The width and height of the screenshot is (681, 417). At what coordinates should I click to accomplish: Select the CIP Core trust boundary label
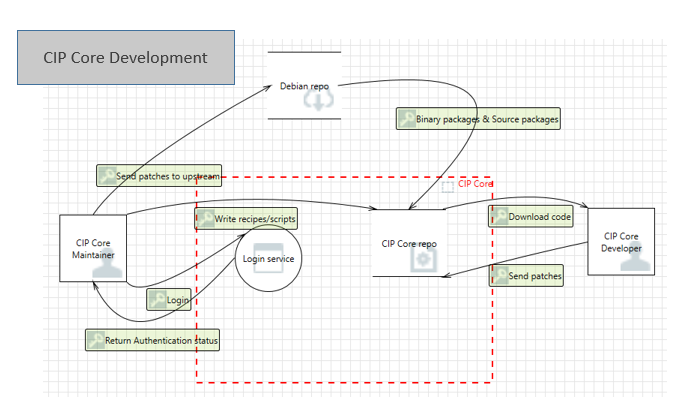point(475,184)
